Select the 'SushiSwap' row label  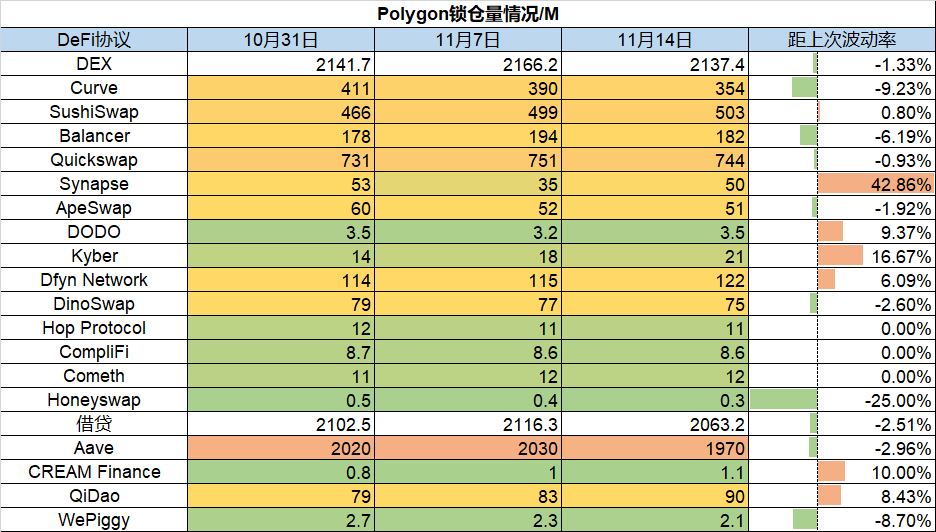tap(94, 112)
